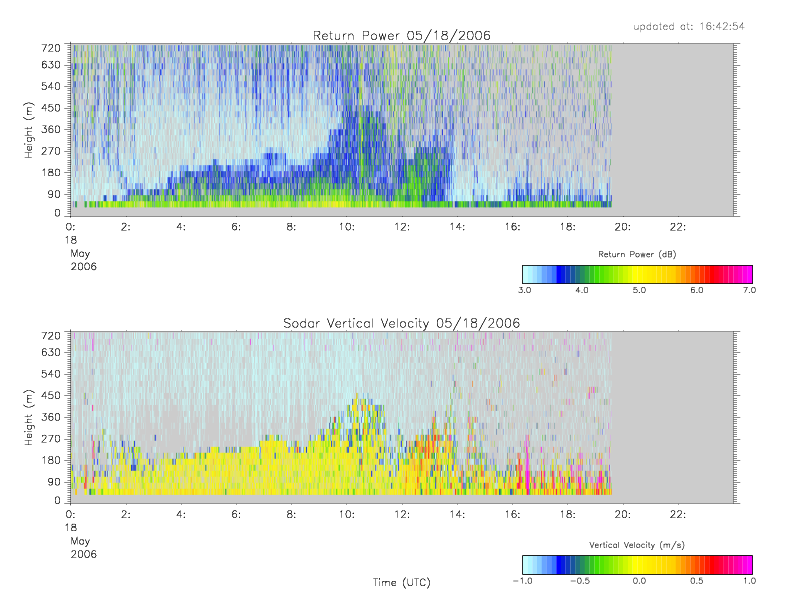Click the 720 height tick on Vertical Velocity plot

[x=51, y=336]
